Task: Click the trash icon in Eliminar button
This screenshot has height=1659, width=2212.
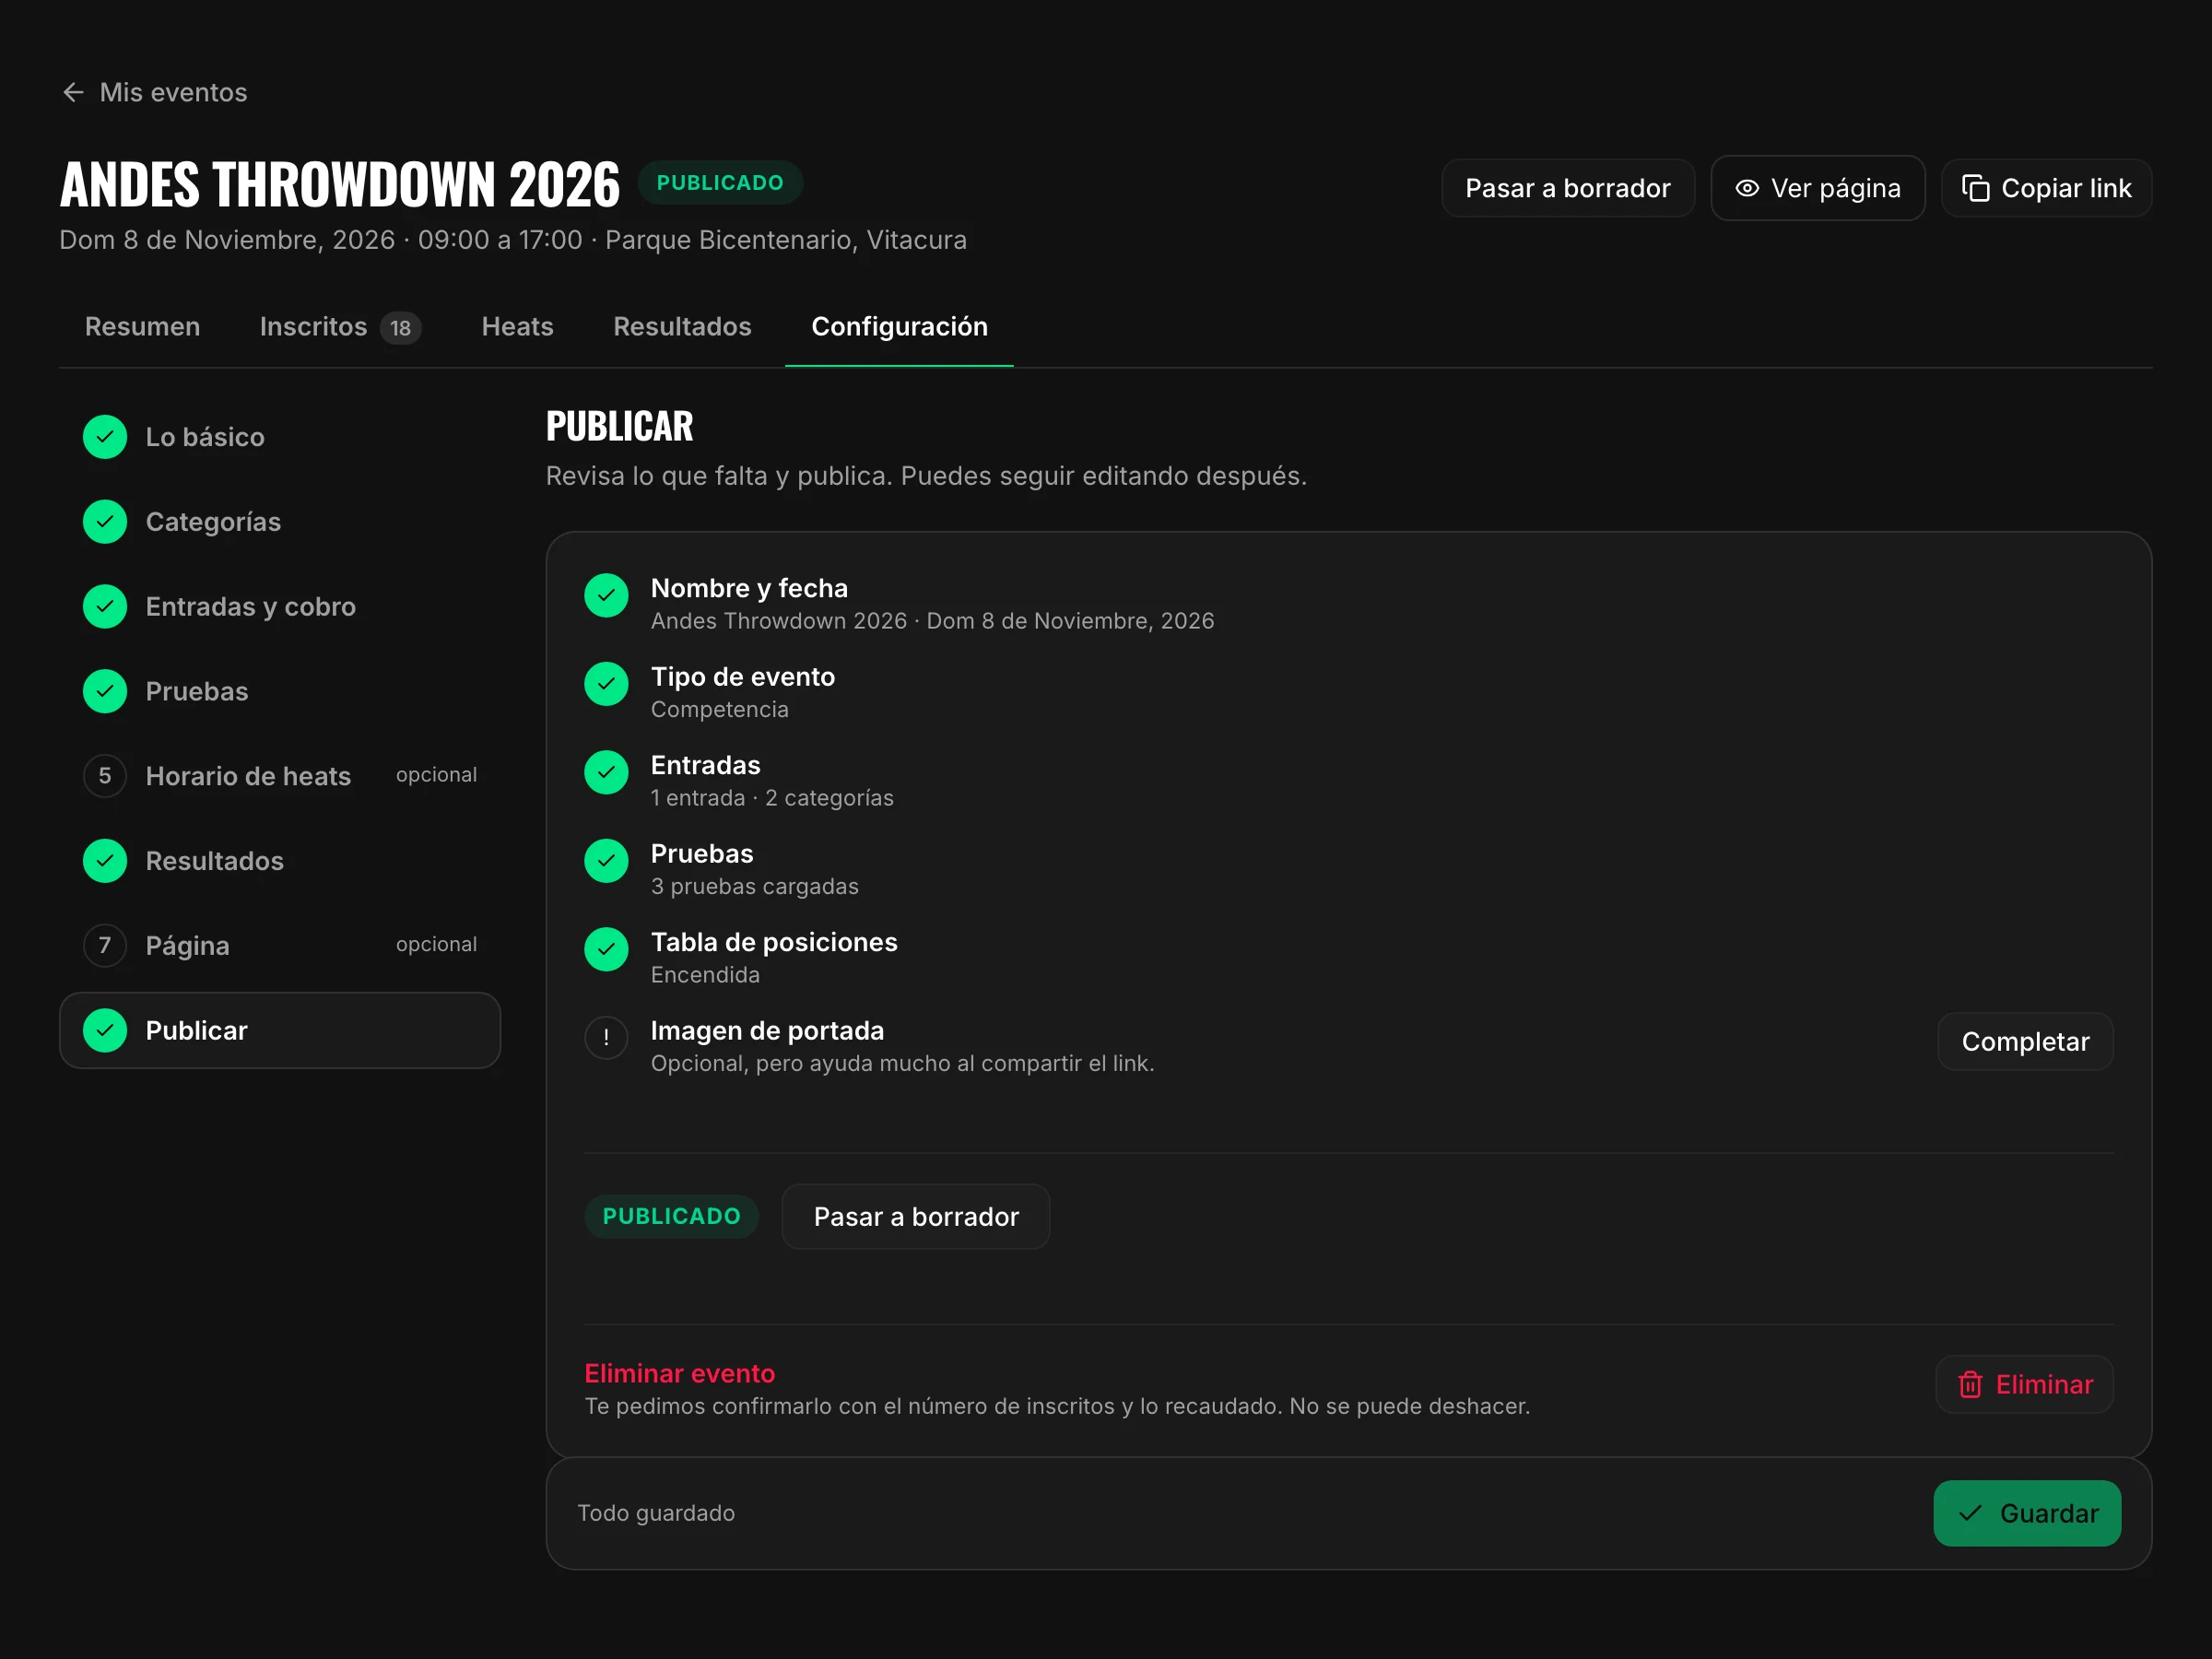Action: coord(1970,1384)
